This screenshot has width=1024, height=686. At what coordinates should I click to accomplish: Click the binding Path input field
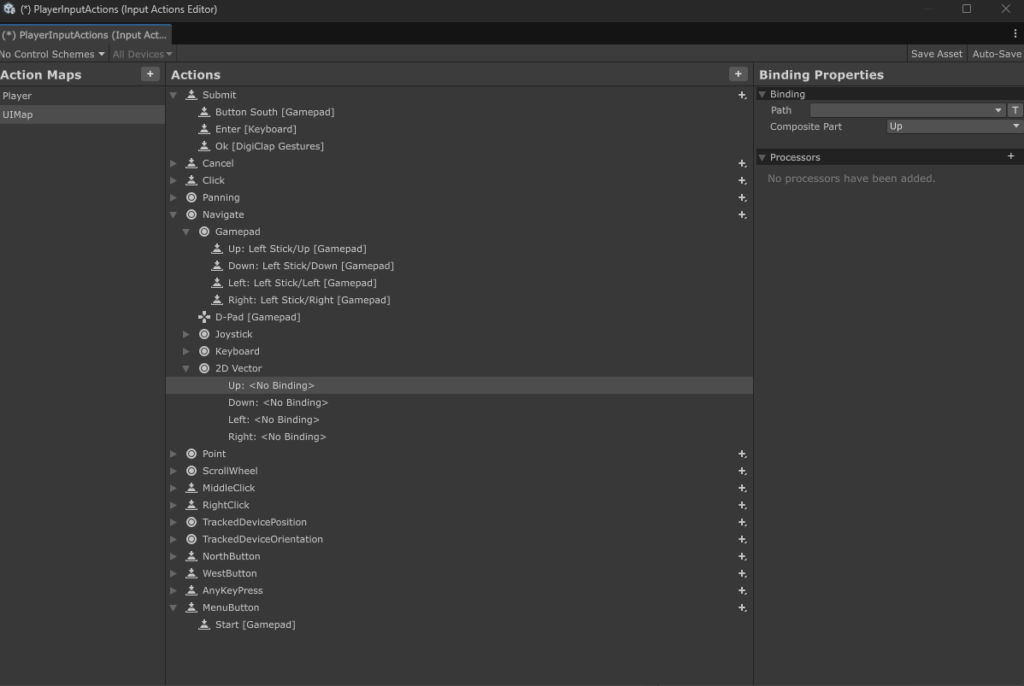pyautogui.click(x=905, y=110)
